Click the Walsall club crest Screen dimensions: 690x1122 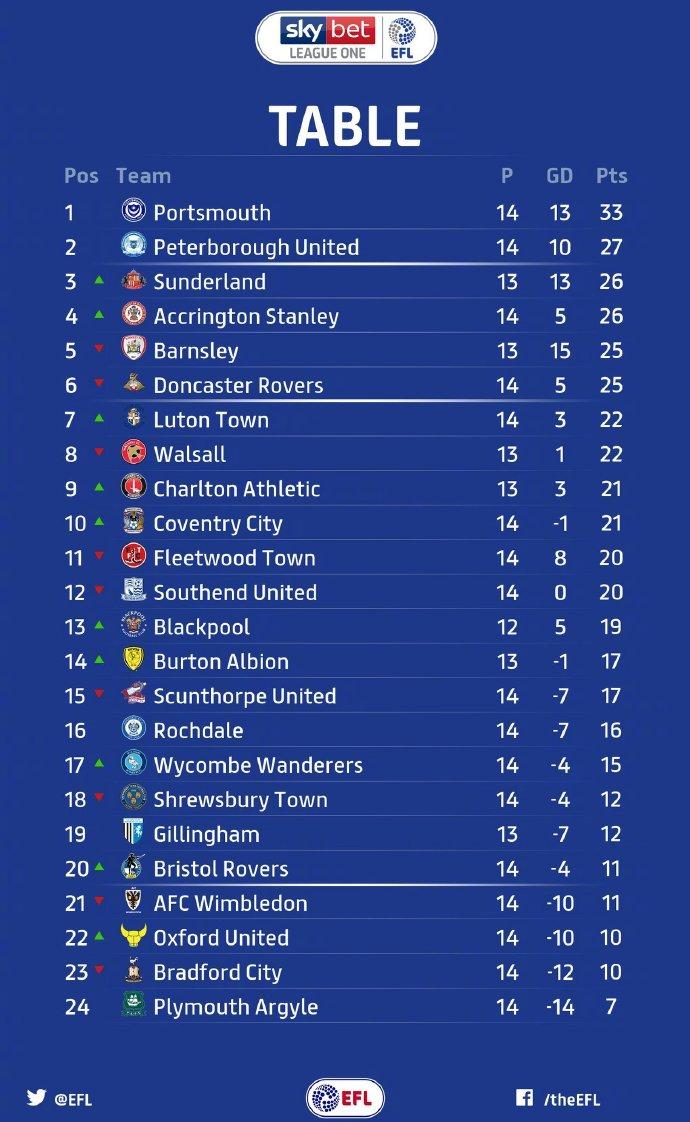tap(133, 453)
